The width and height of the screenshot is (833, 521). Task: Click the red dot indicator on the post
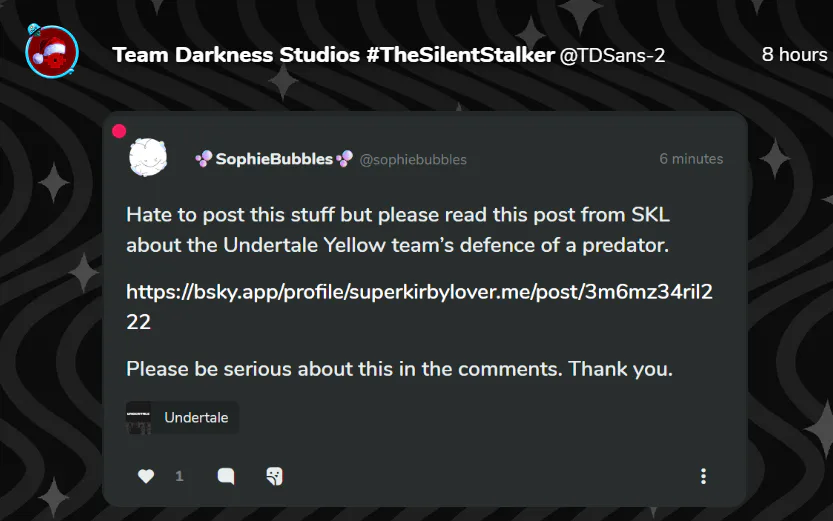pos(119,131)
